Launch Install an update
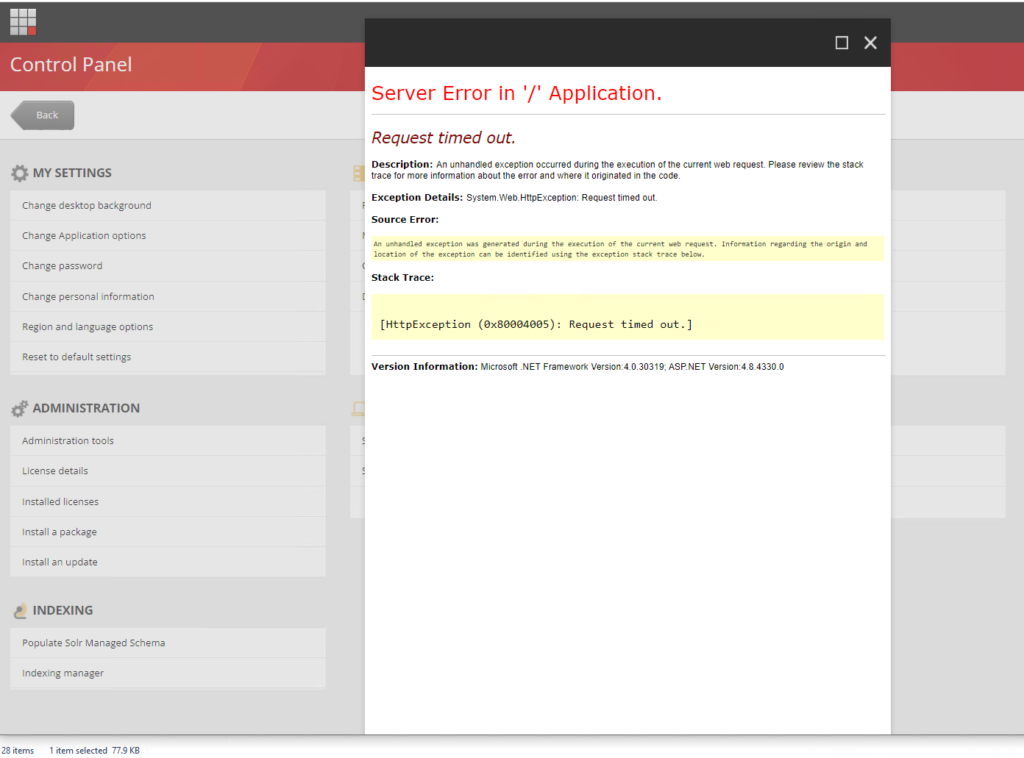This screenshot has width=1024, height=758. coord(168,562)
